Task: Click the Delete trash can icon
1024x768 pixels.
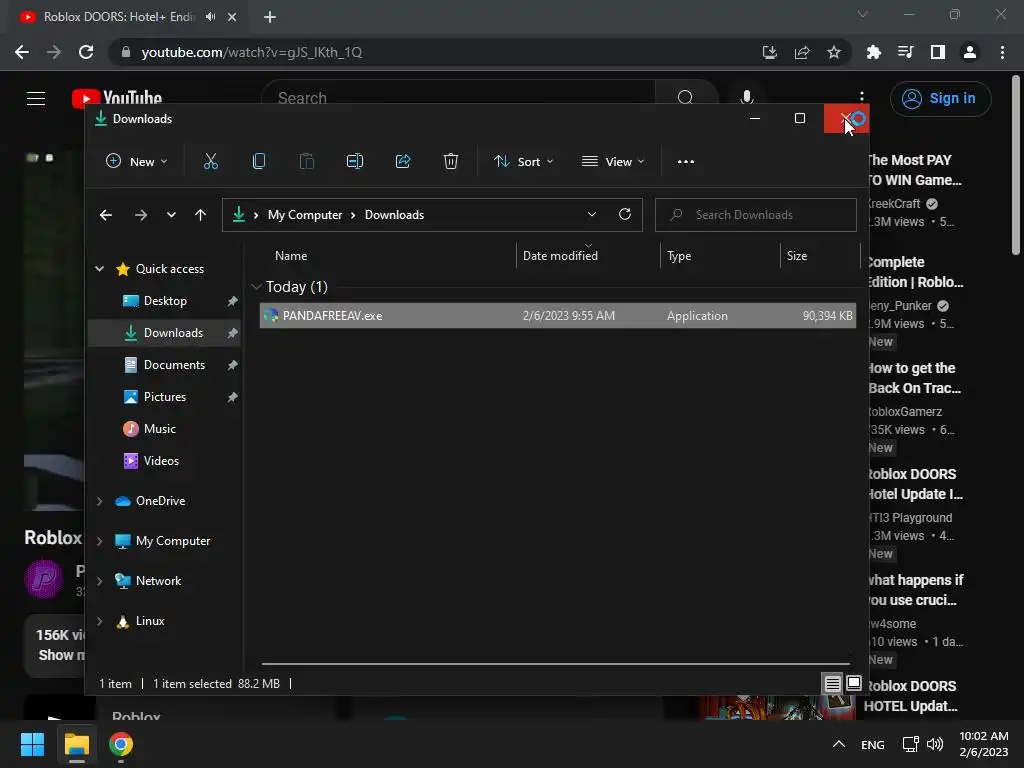Action: click(x=451, y=161)
